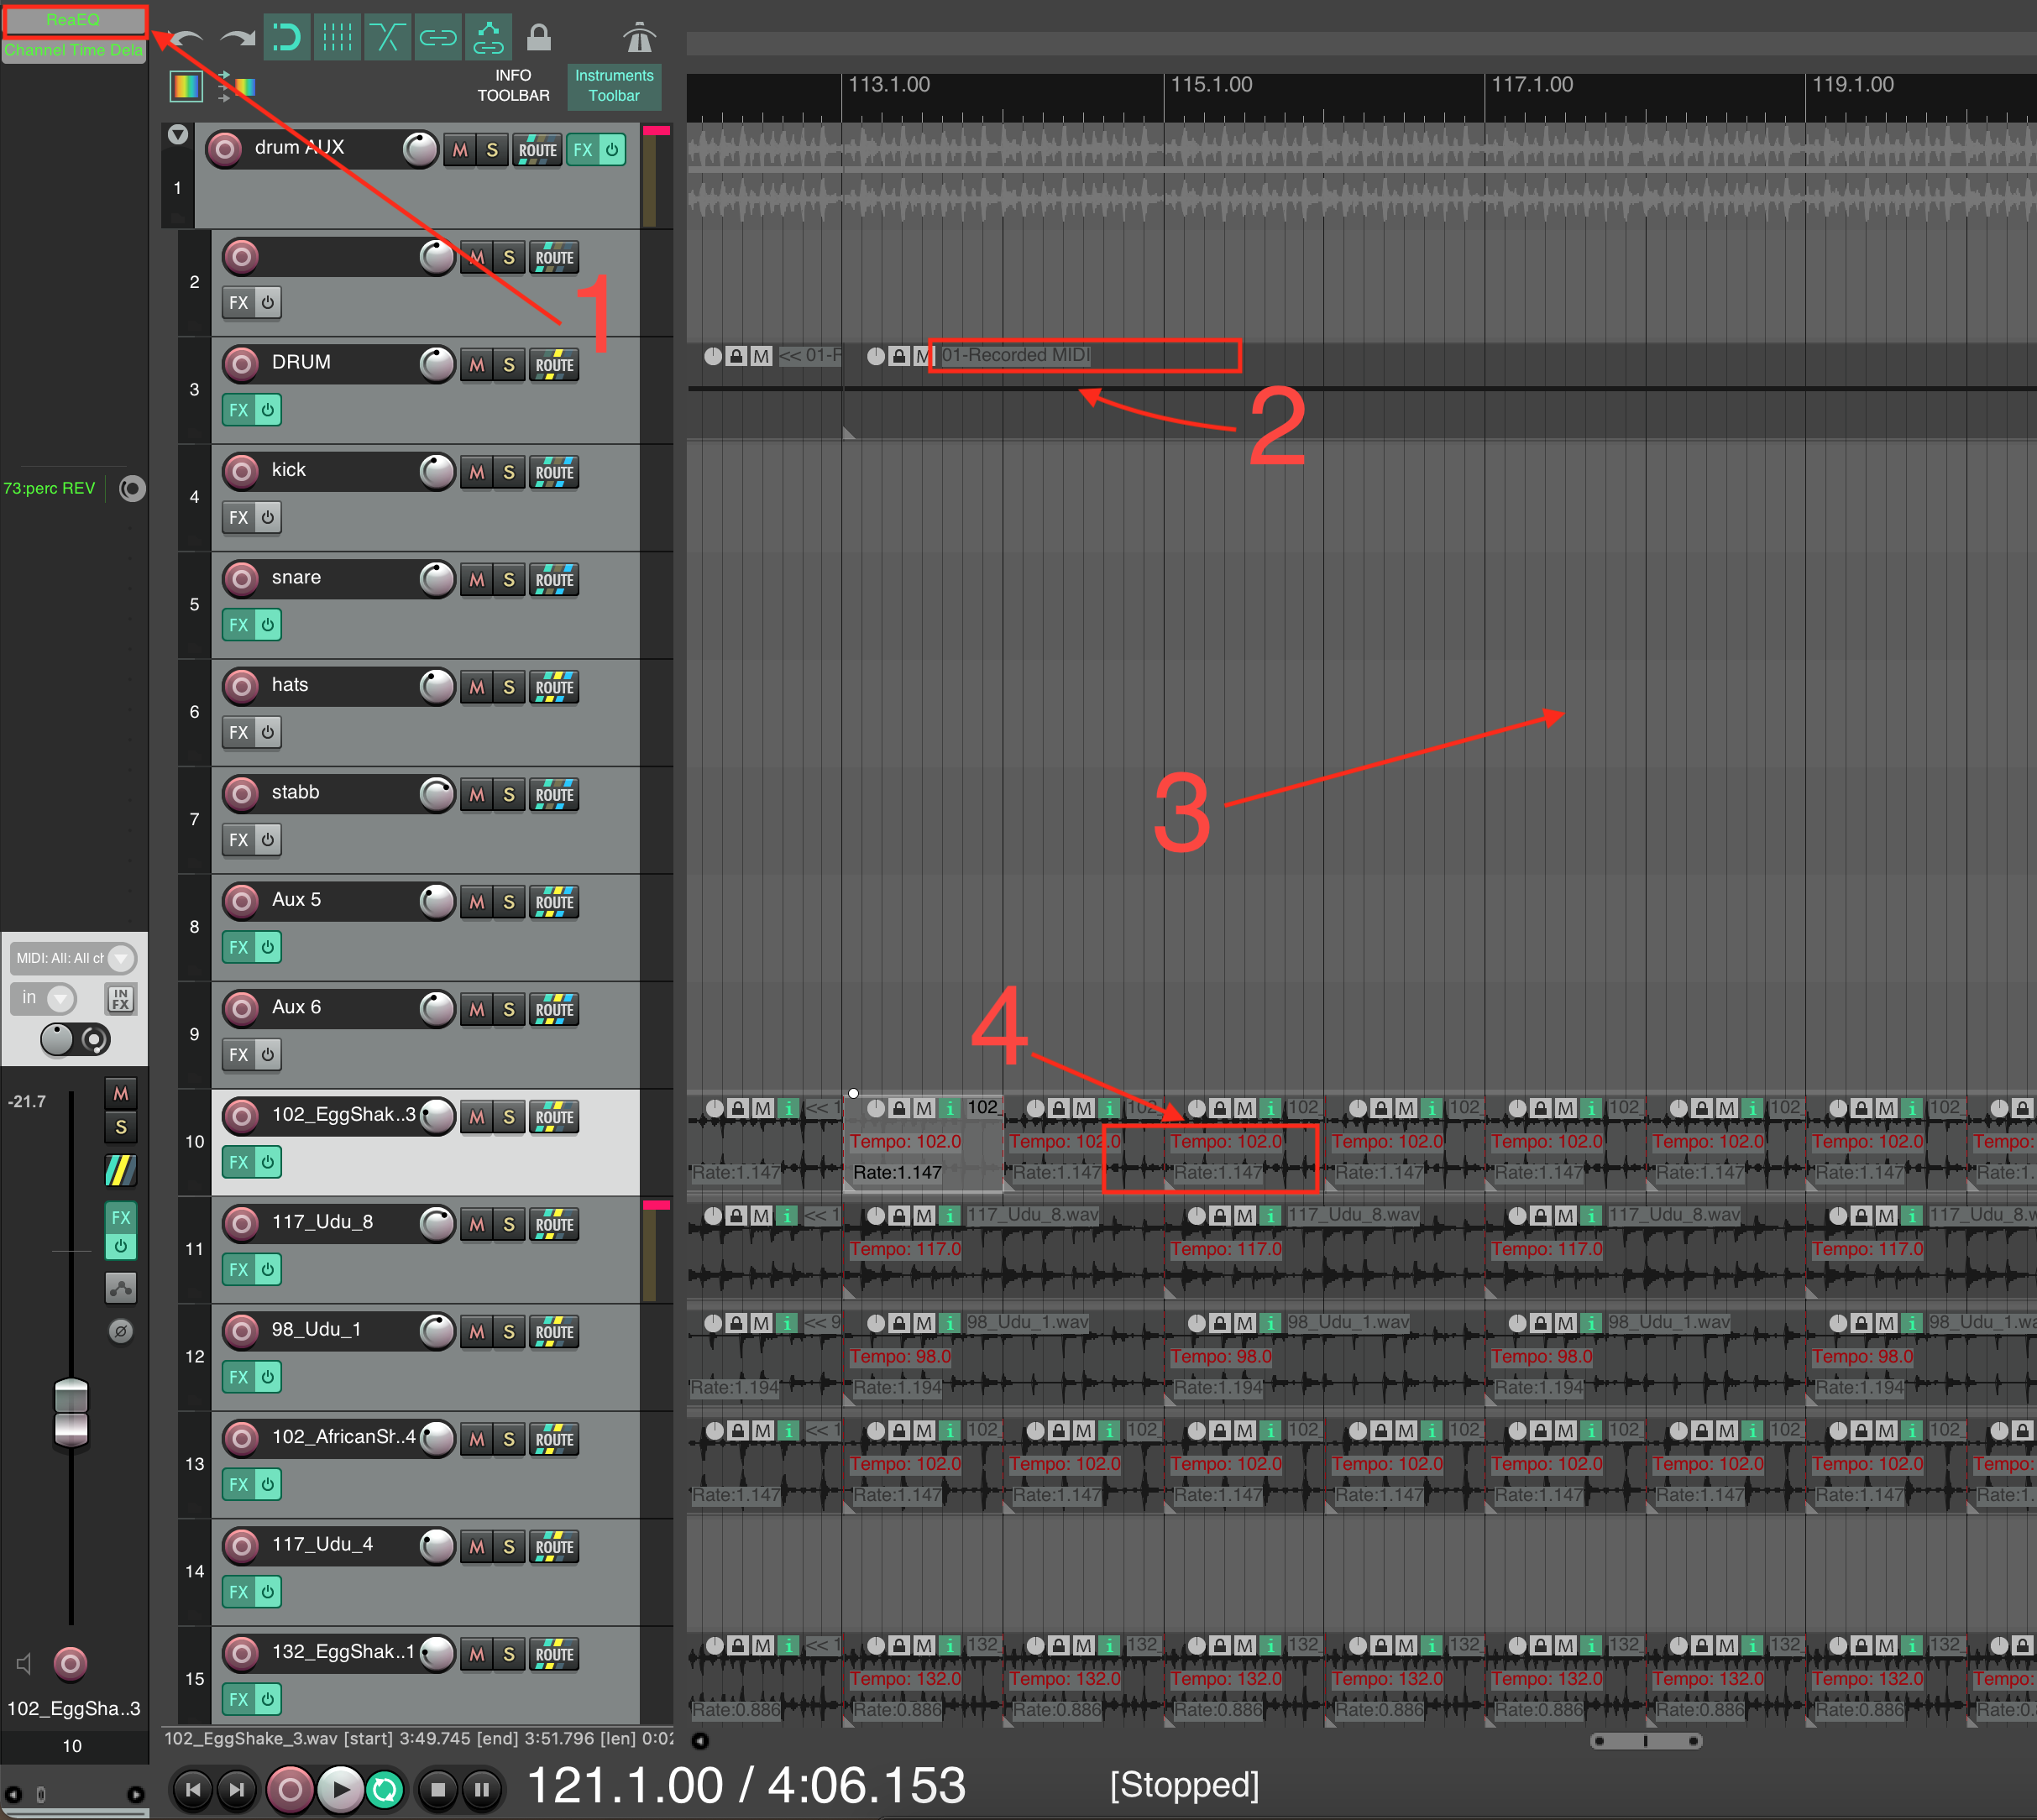This screenshot has width=2037, height=1820.
Task: Open routing for Aux 5 track
Action: pyautogui.click(x=554, y=903)
